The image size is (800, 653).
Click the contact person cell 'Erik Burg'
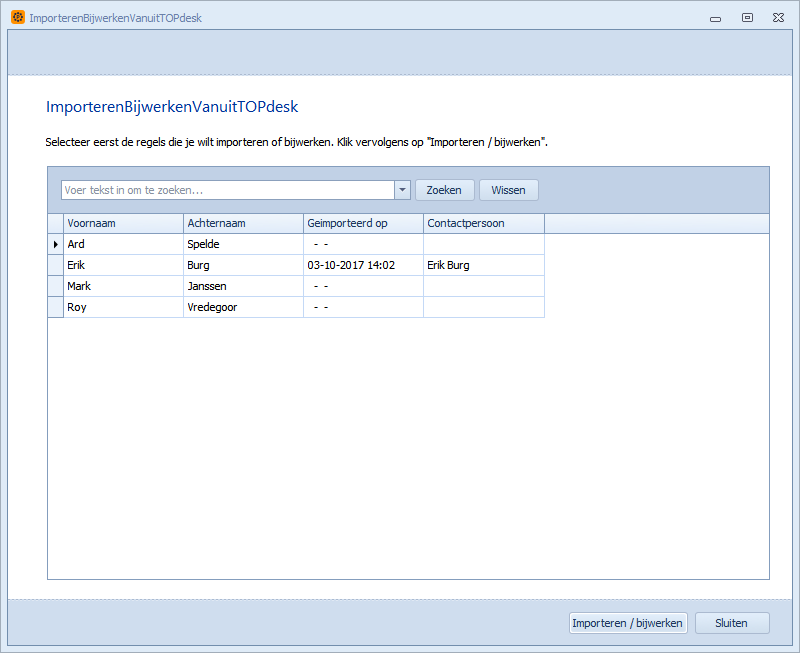[484, 265]
